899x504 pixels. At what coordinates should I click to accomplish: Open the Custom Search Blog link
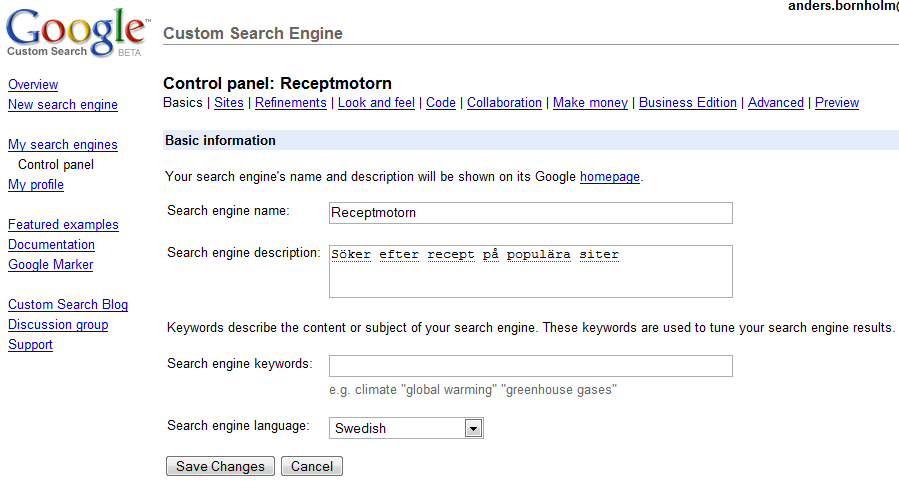point(68,305)
